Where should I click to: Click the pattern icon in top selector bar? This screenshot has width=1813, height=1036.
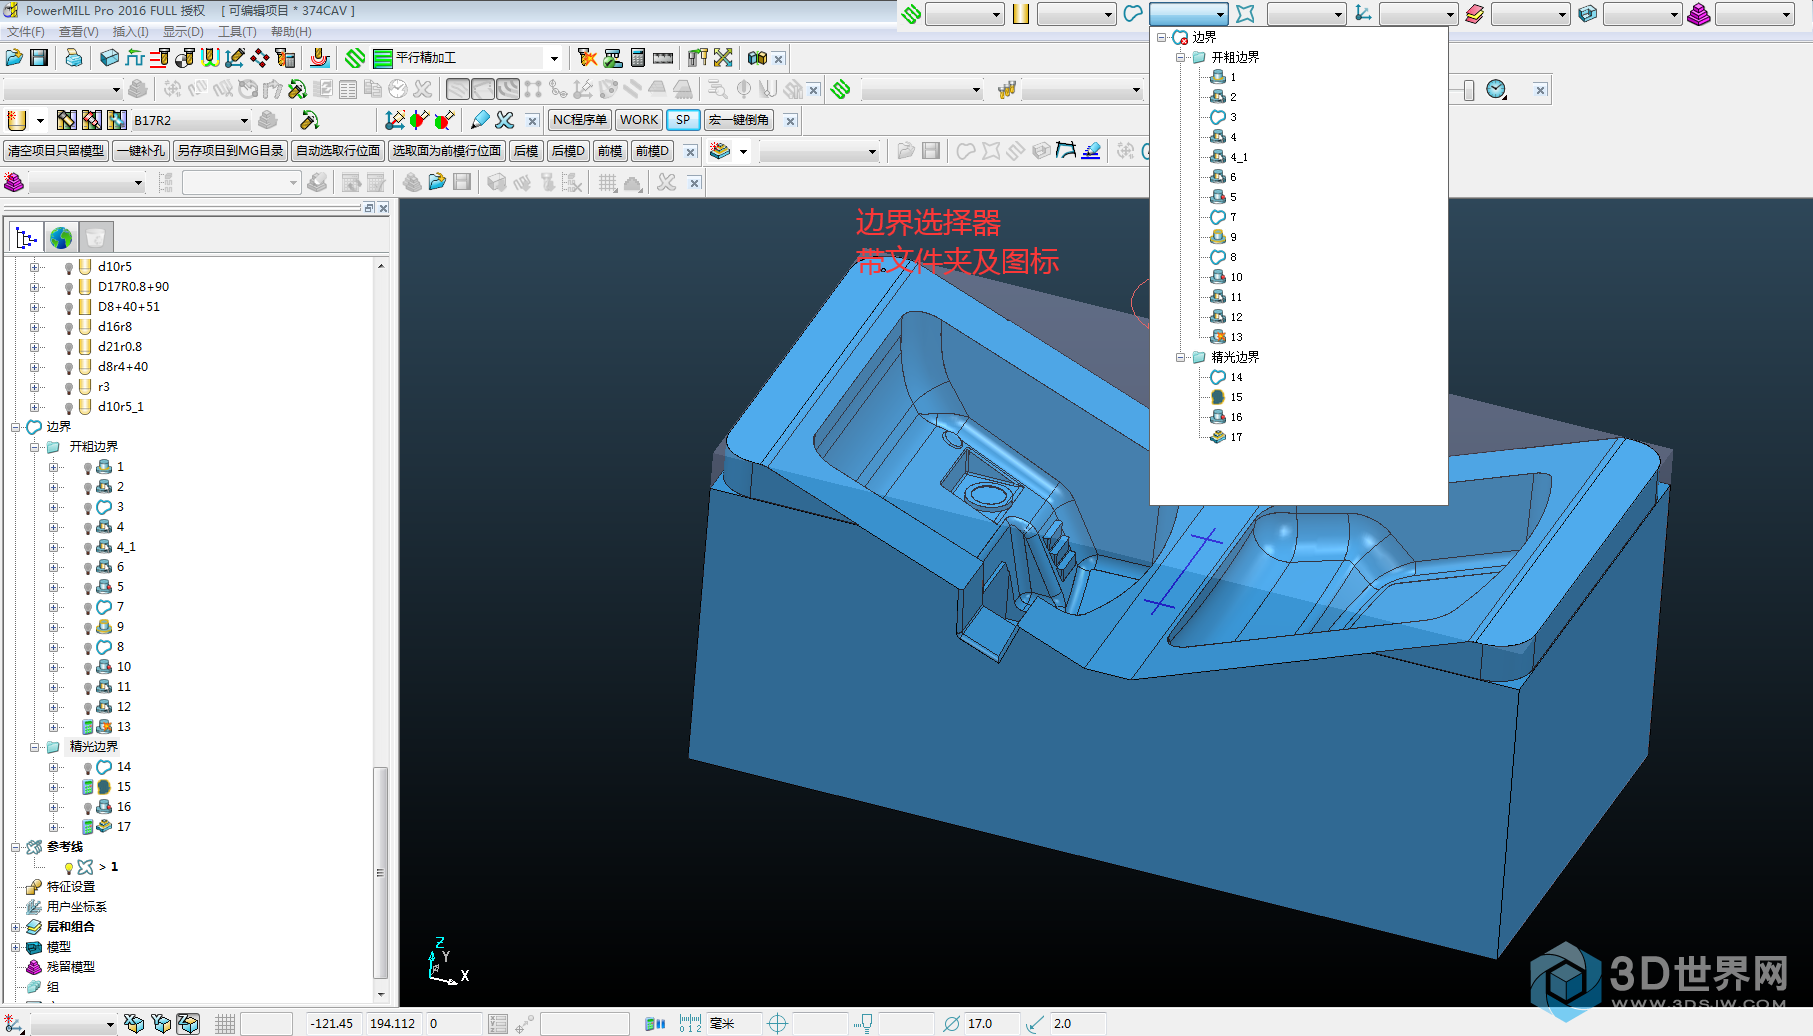pos(1245,14)
